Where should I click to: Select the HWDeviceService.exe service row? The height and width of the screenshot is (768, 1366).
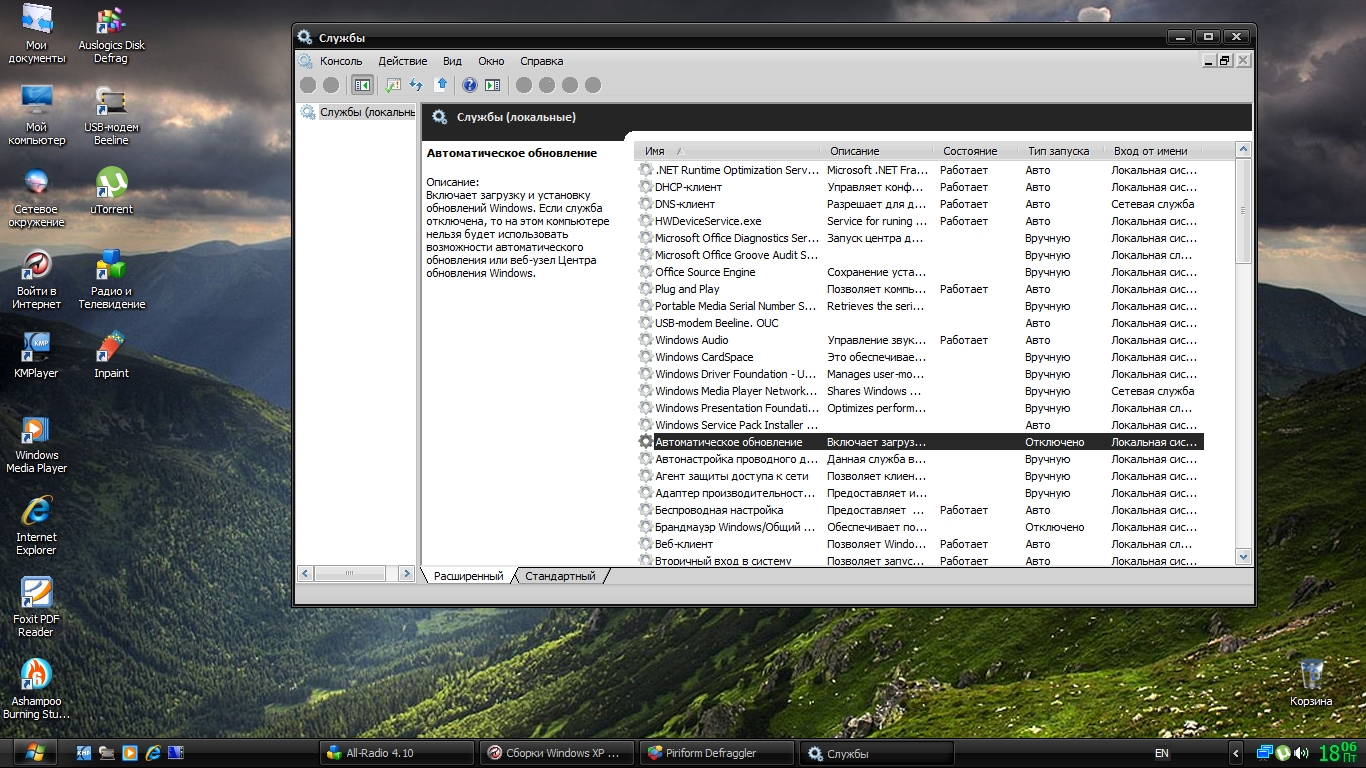click(920, 221)
